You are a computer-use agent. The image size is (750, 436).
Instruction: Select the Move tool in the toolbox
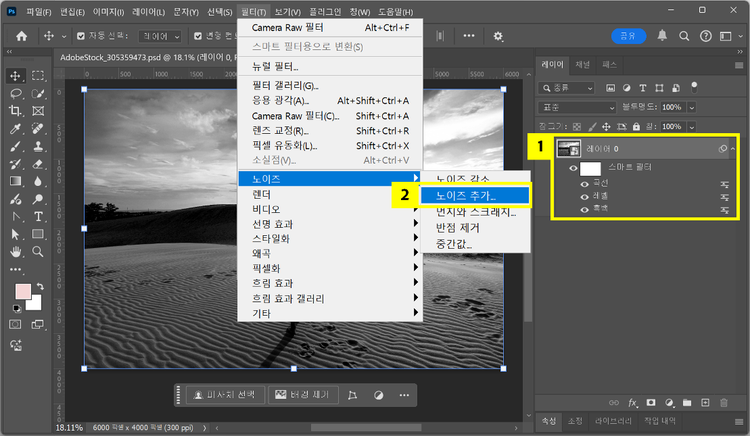pyautogui.click(x=15, y=76)
